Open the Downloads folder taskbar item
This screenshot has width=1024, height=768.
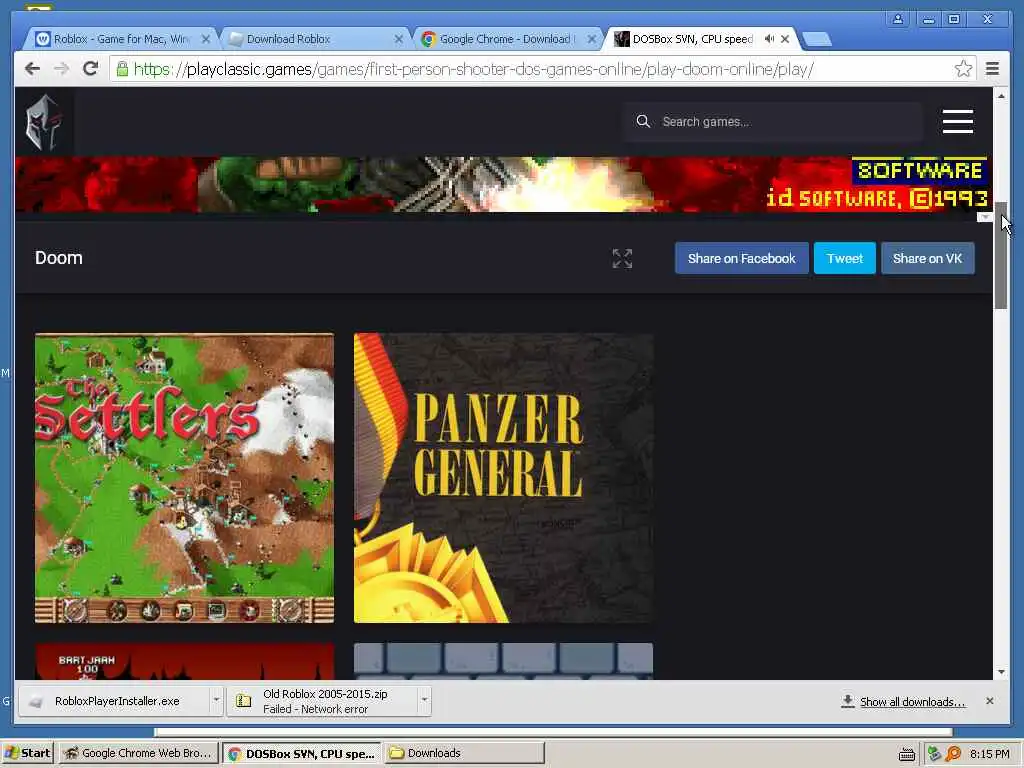pyautogui.click(x=464, y=754)
